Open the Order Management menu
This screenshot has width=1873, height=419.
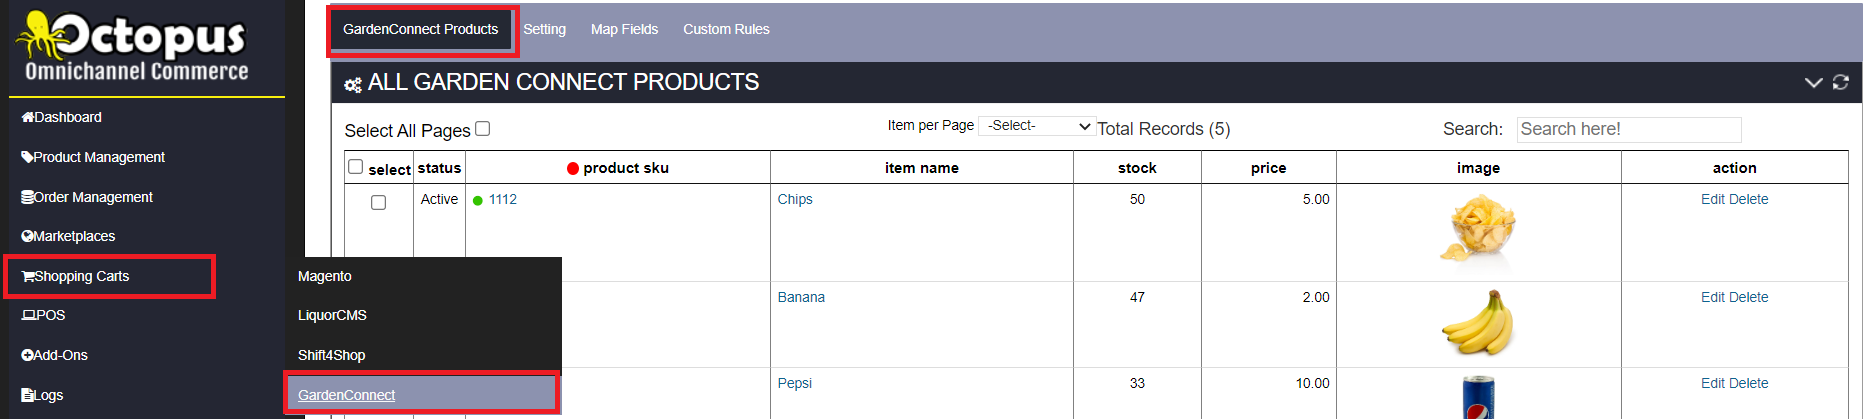pos(87,197)
